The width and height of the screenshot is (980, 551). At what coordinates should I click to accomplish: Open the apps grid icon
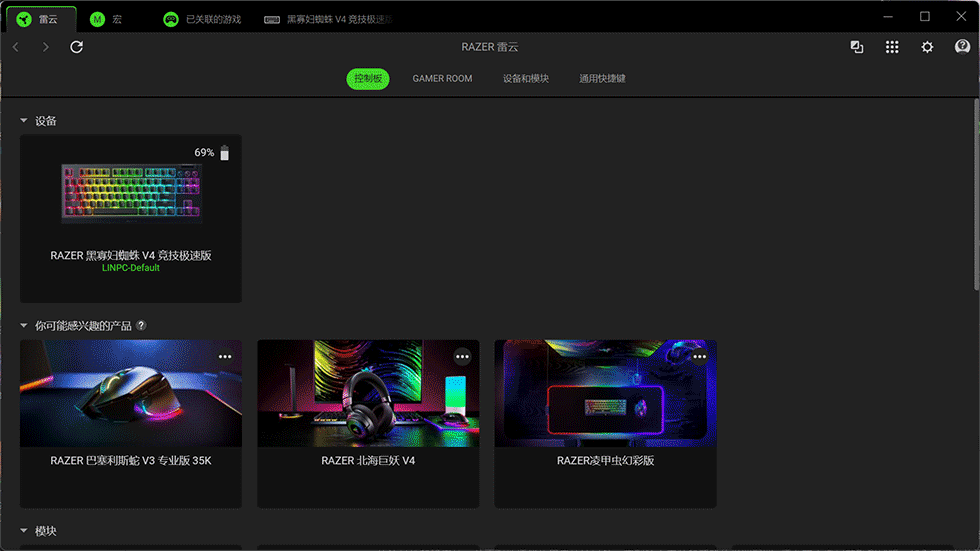(892, 47)
